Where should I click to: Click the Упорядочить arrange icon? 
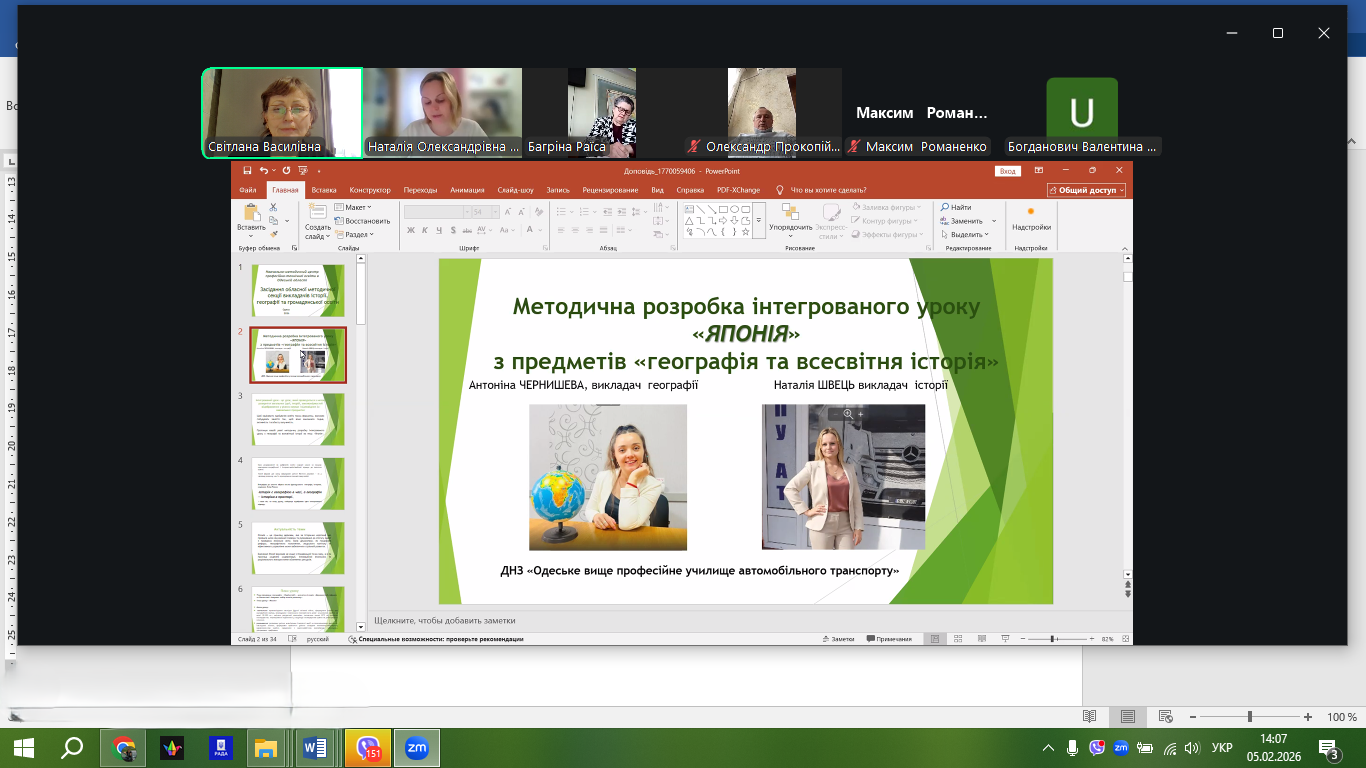790,212
